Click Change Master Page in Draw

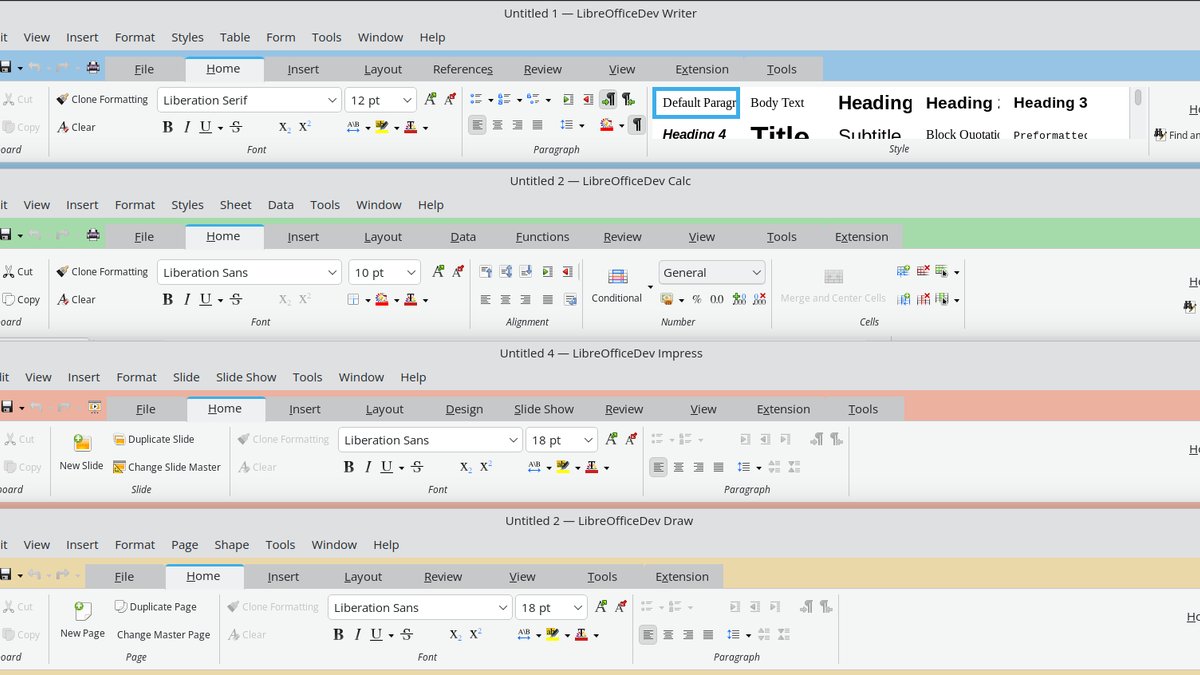pos(163,634)
